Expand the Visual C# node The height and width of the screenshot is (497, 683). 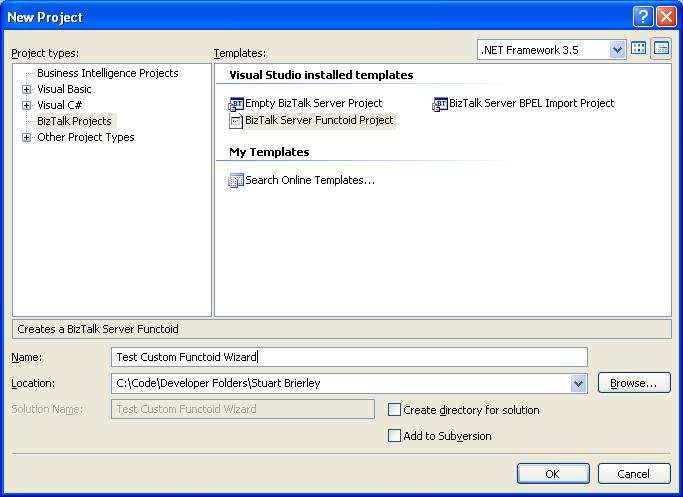click(27, 105)
